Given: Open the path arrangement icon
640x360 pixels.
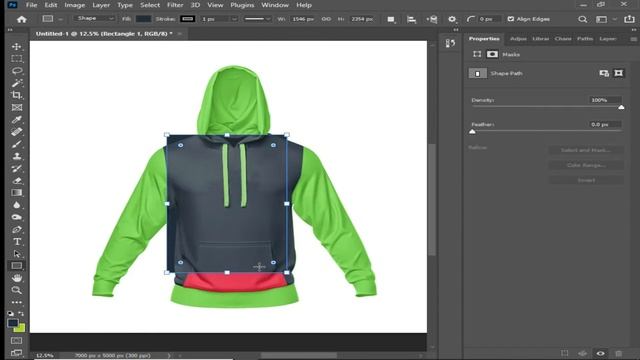Looking at the screenshot, I should click(432, 19).
